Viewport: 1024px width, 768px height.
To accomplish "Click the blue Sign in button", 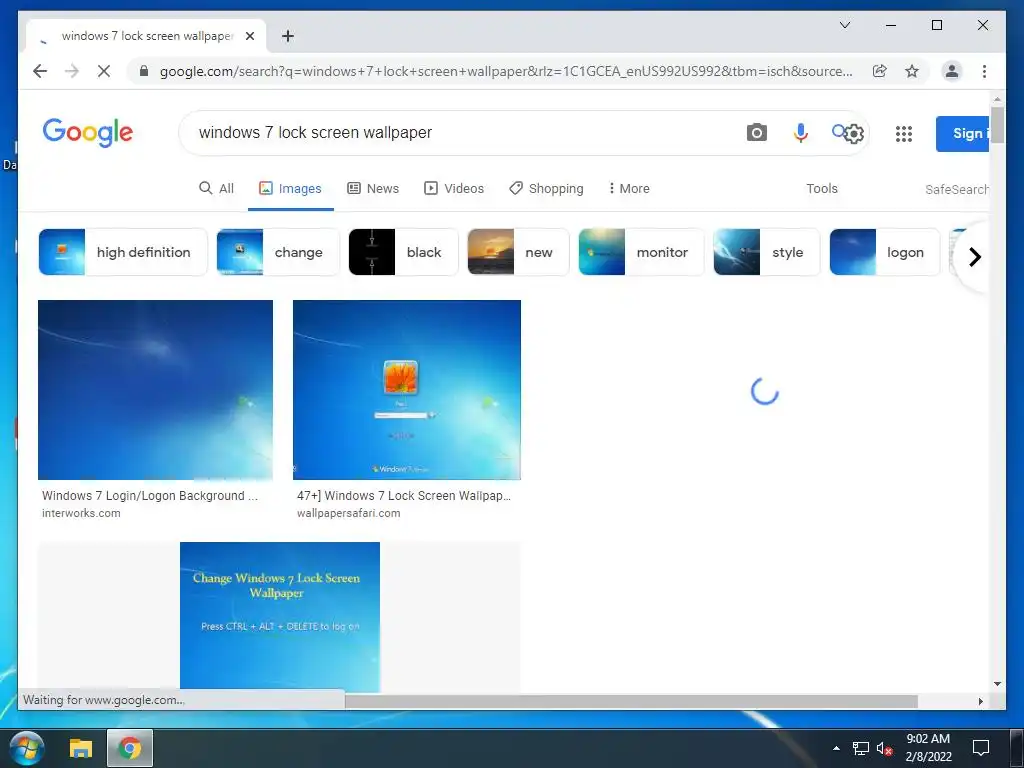I will pyautogui.click(x=962, y=134).
